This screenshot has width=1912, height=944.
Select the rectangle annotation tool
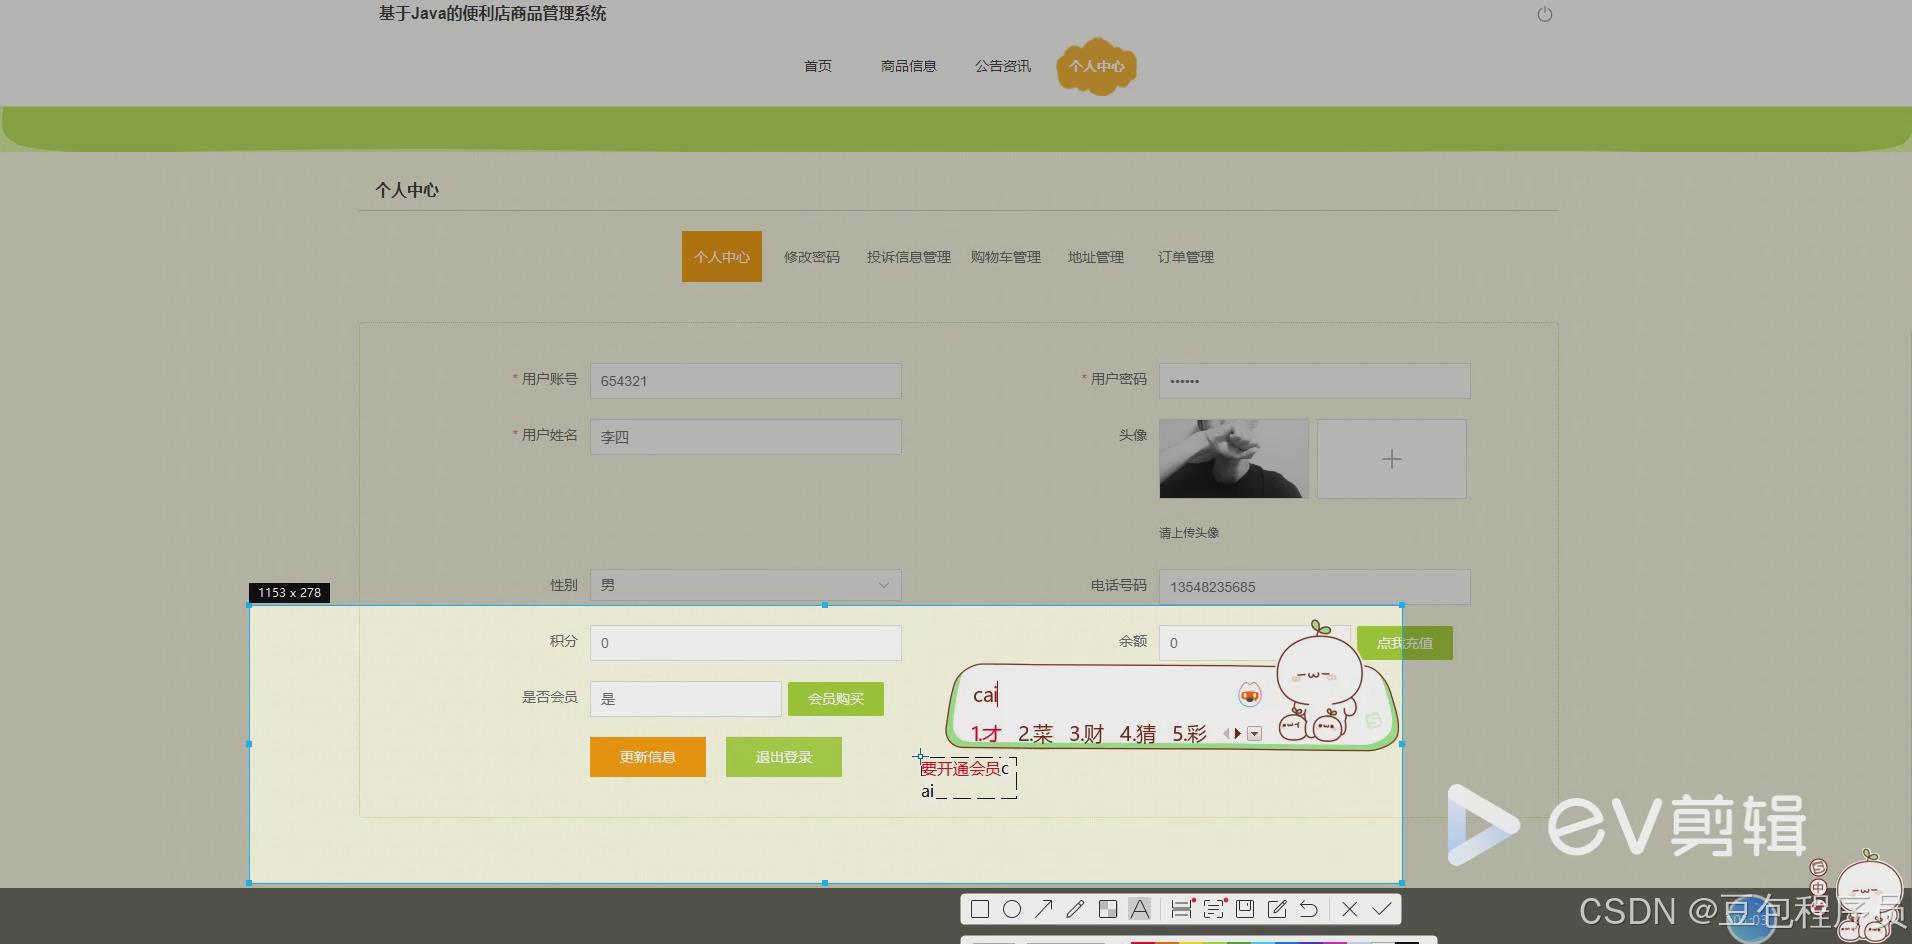coord(980,908)
